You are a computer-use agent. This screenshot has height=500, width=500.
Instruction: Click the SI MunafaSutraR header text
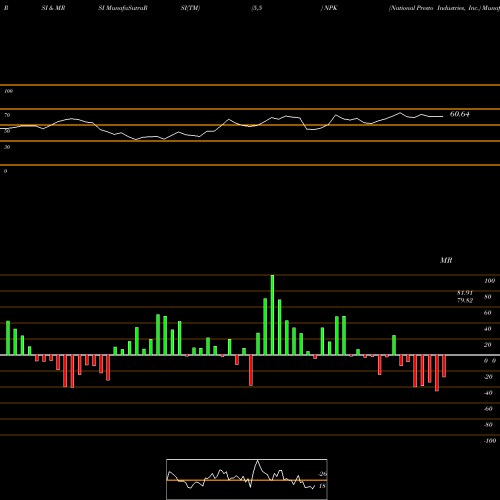[x=123, y=8]
